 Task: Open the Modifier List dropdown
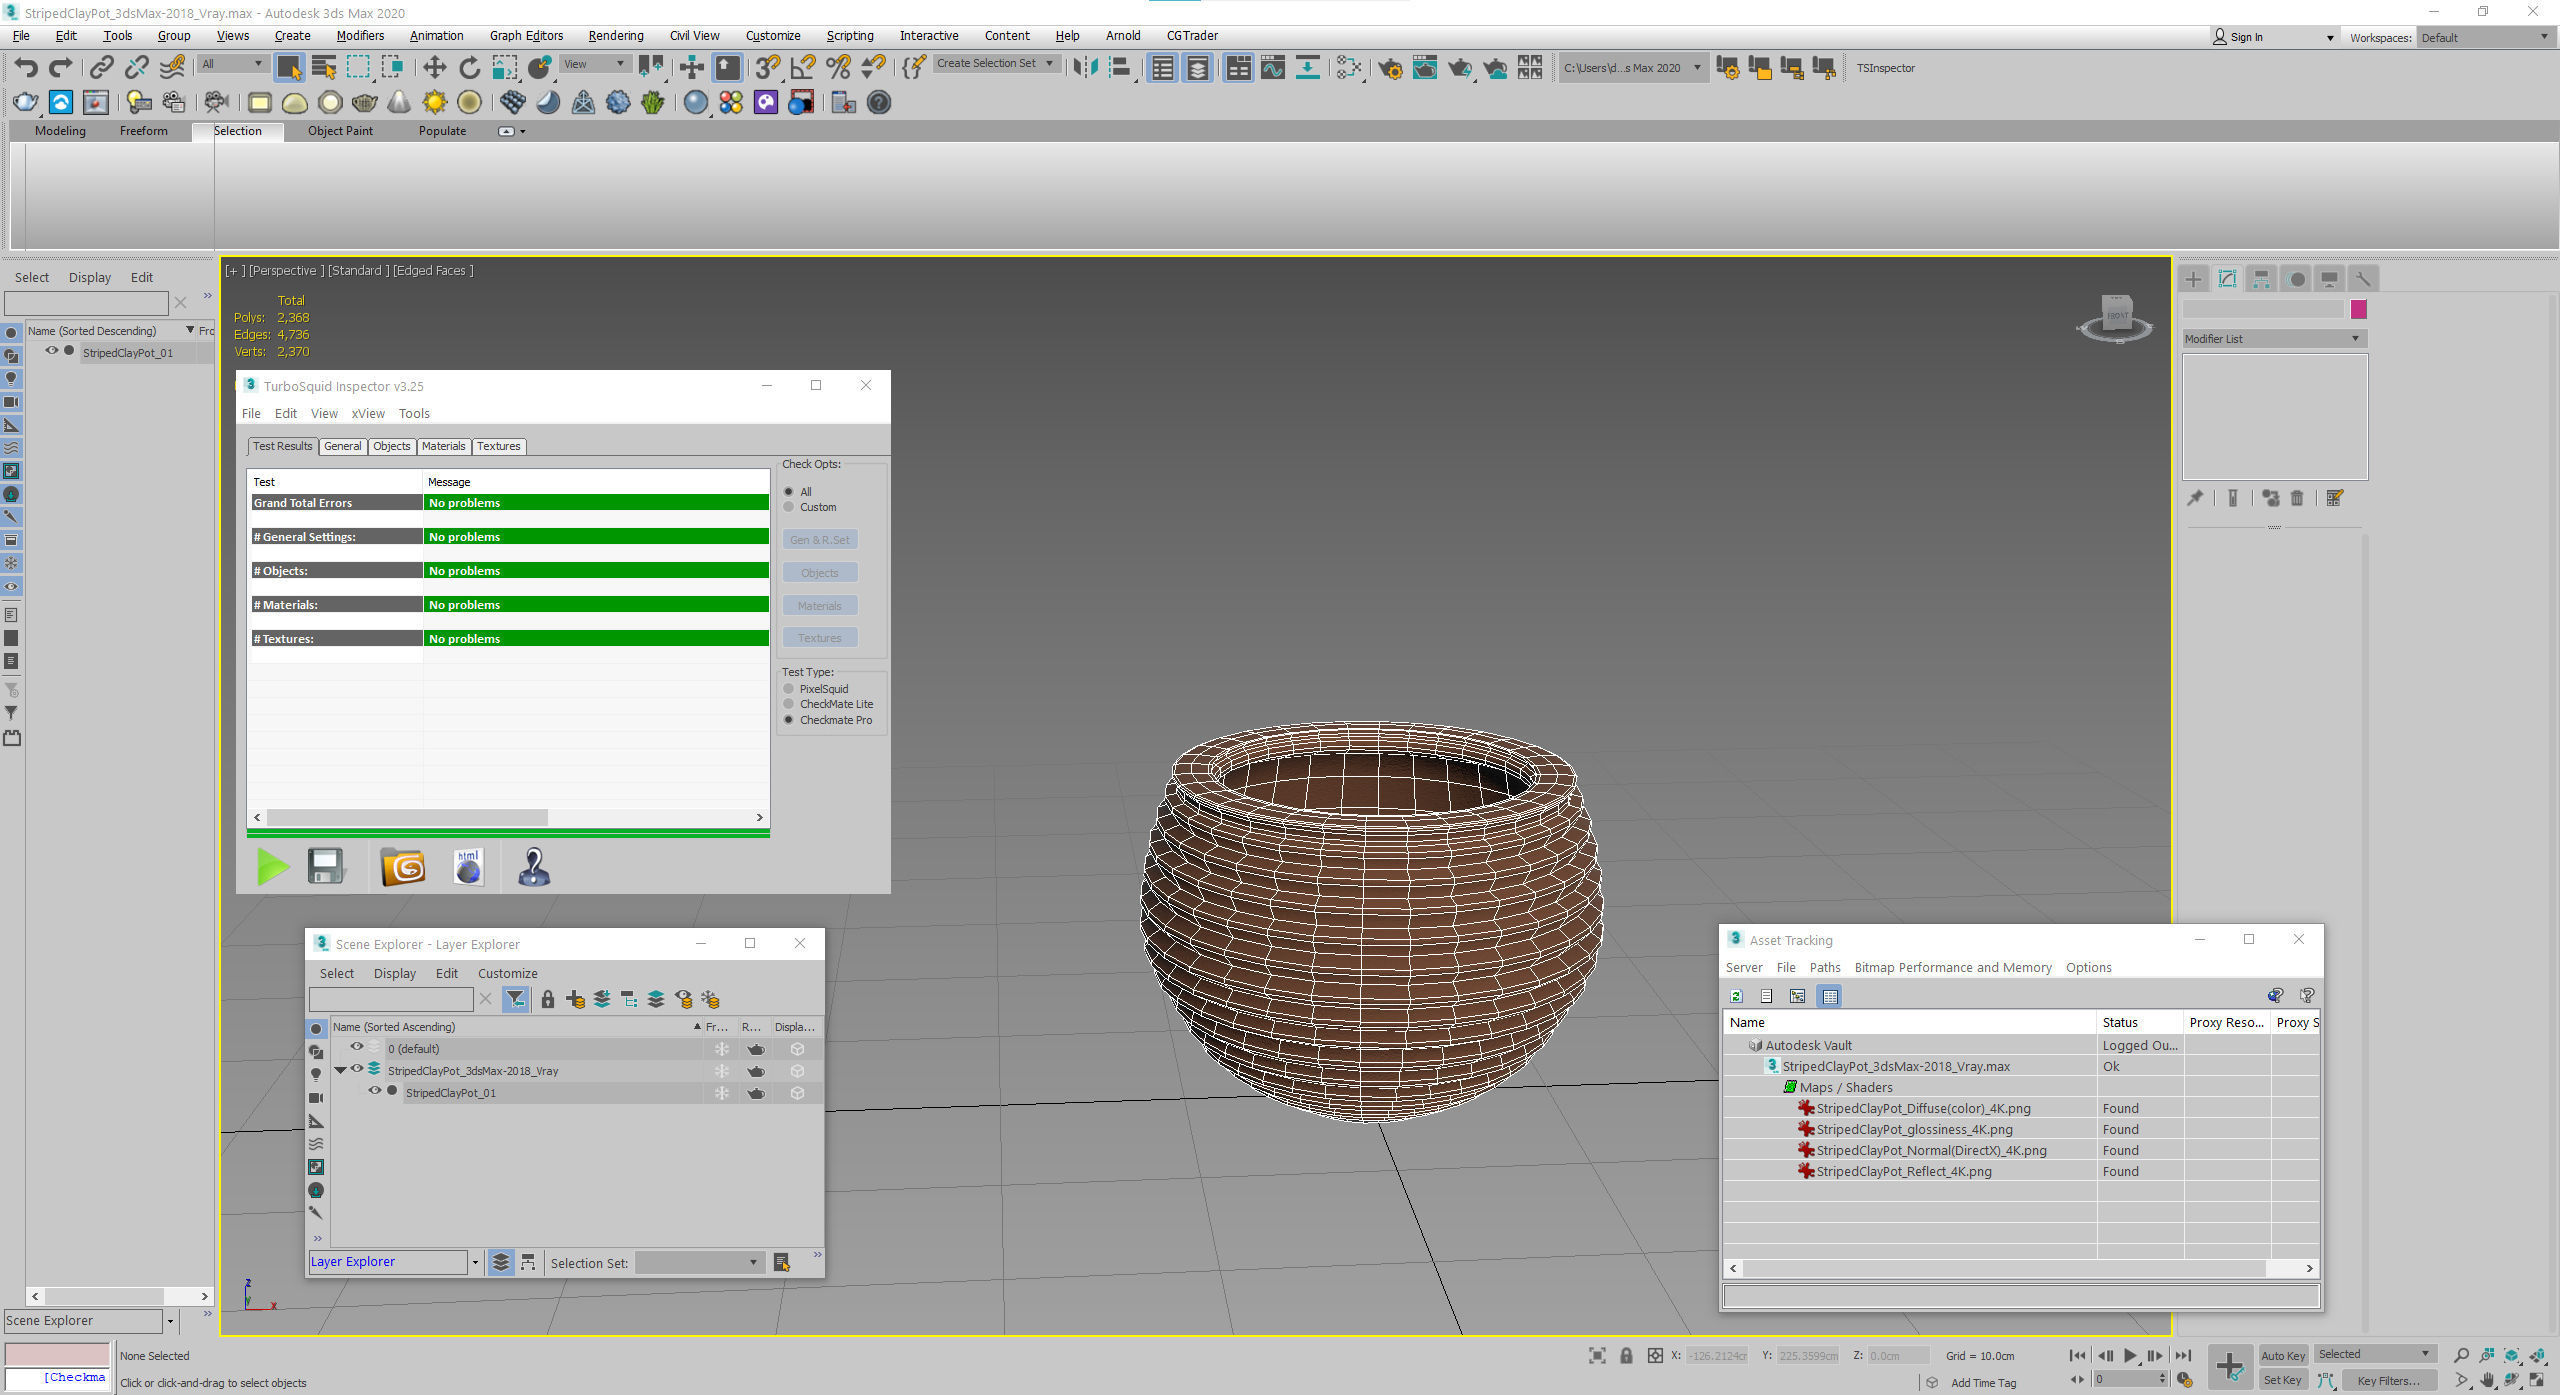pyautogui.click(x=2274, y=339)
